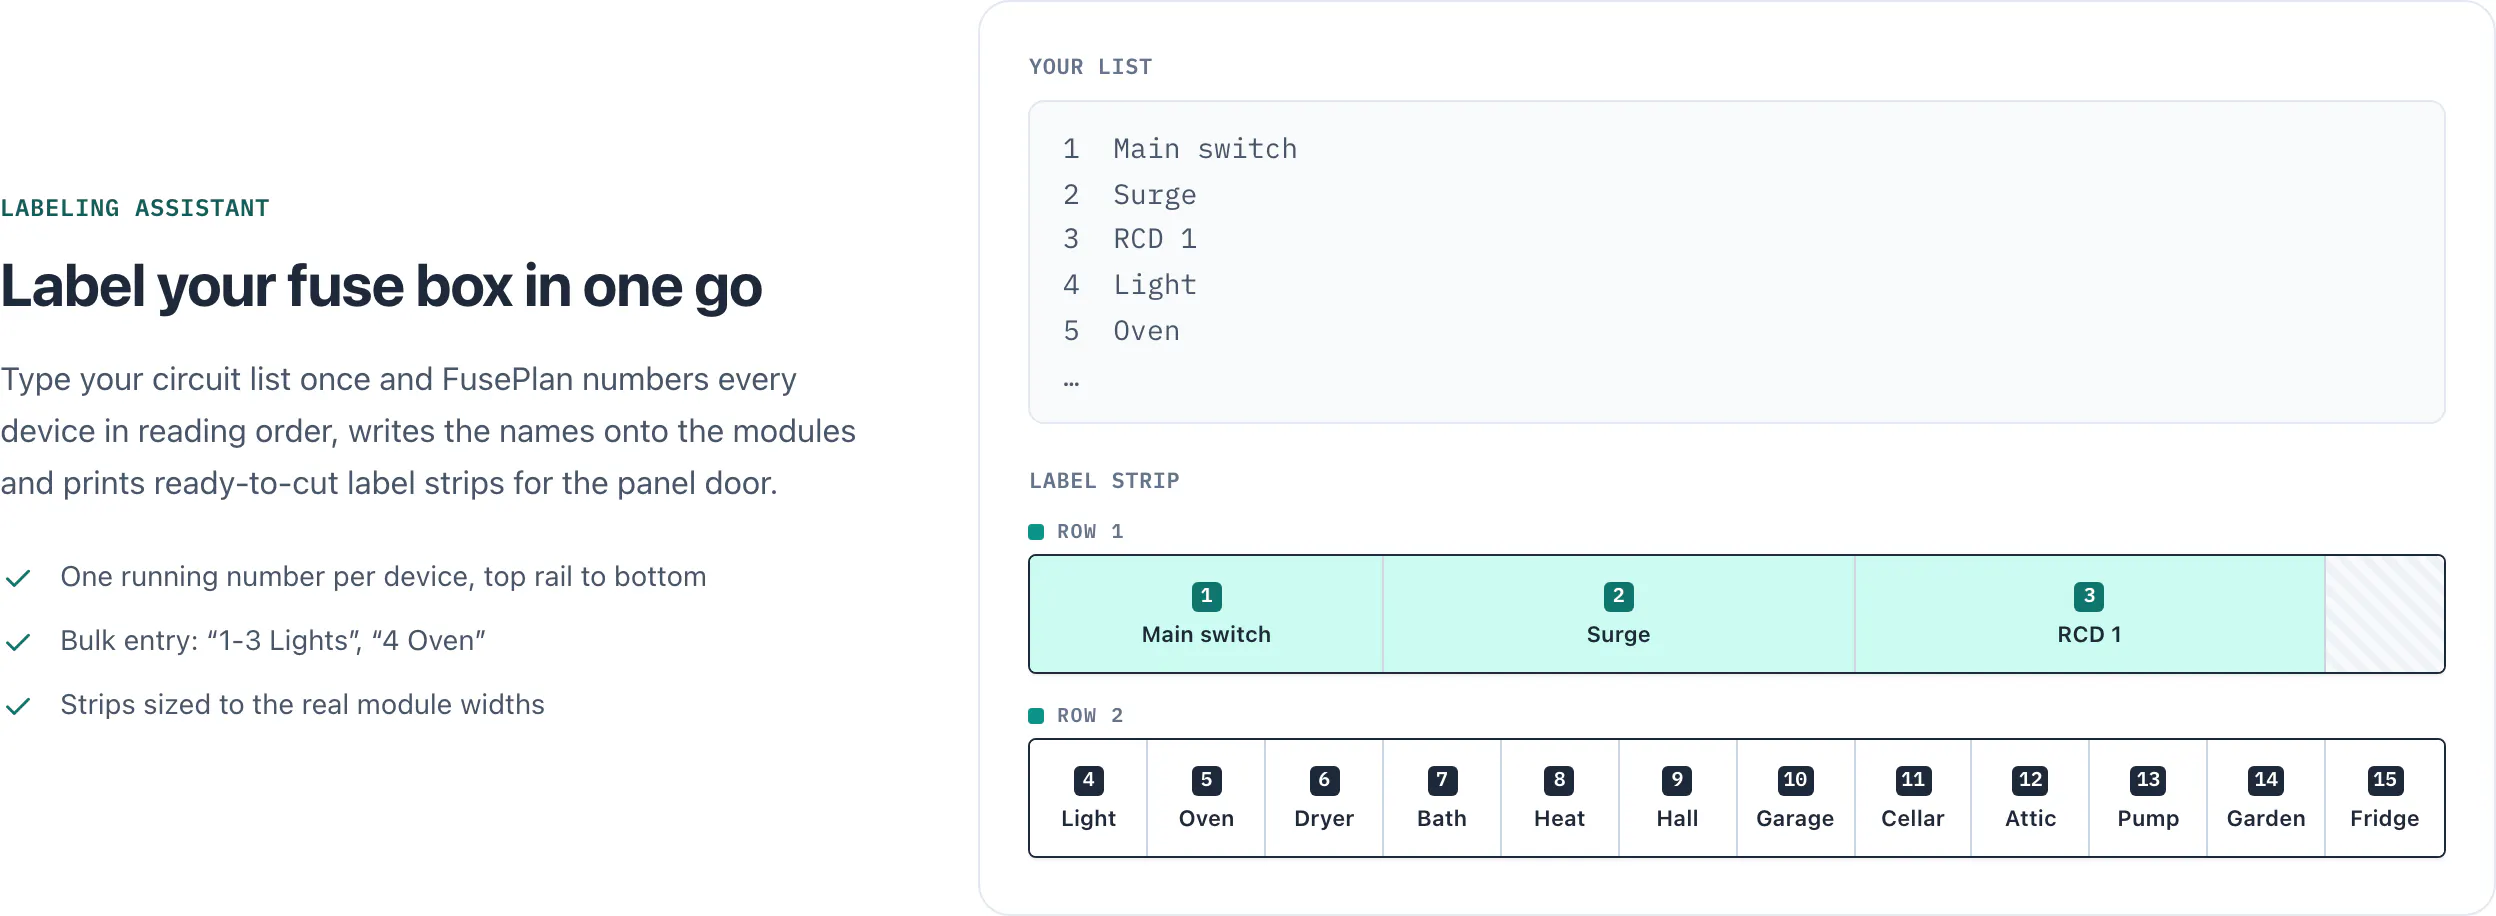This screenshot has height=916, width=2496.
Task: Select the Dryer label module
Action: pyautogui.click(x=1324, y=798)
